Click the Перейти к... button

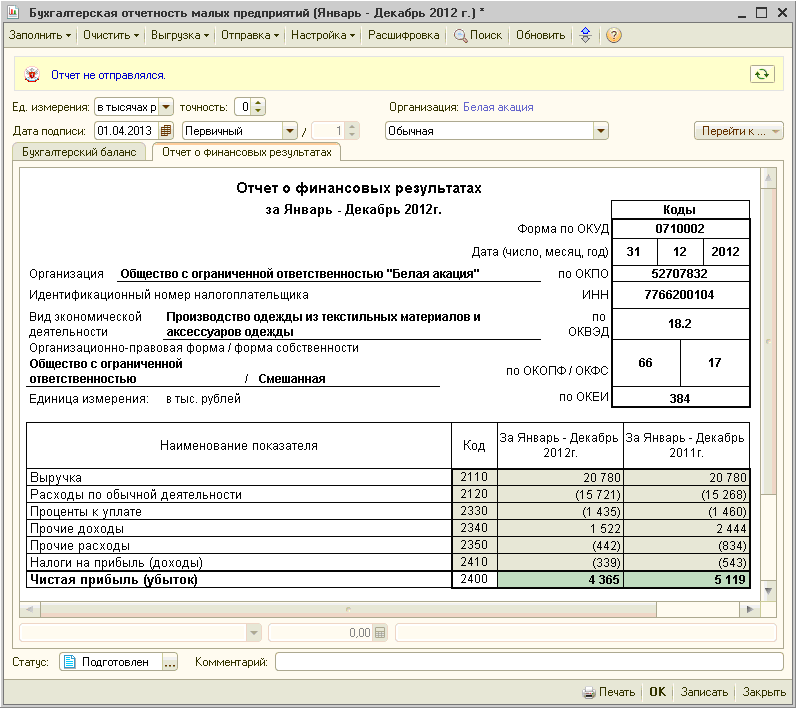pyautogui.click(x=738, y=131)
